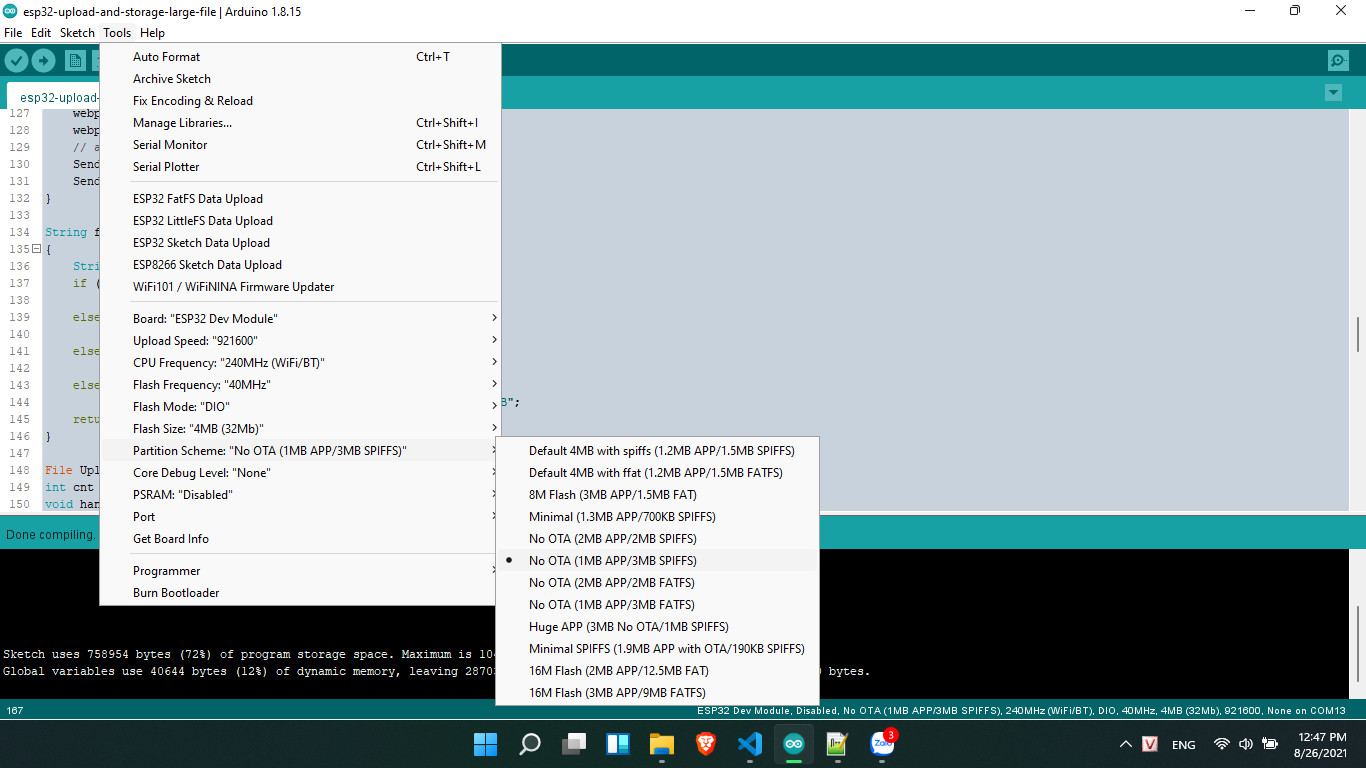Collapse the code fold at line 135
1366x768 pixels.
36,249
